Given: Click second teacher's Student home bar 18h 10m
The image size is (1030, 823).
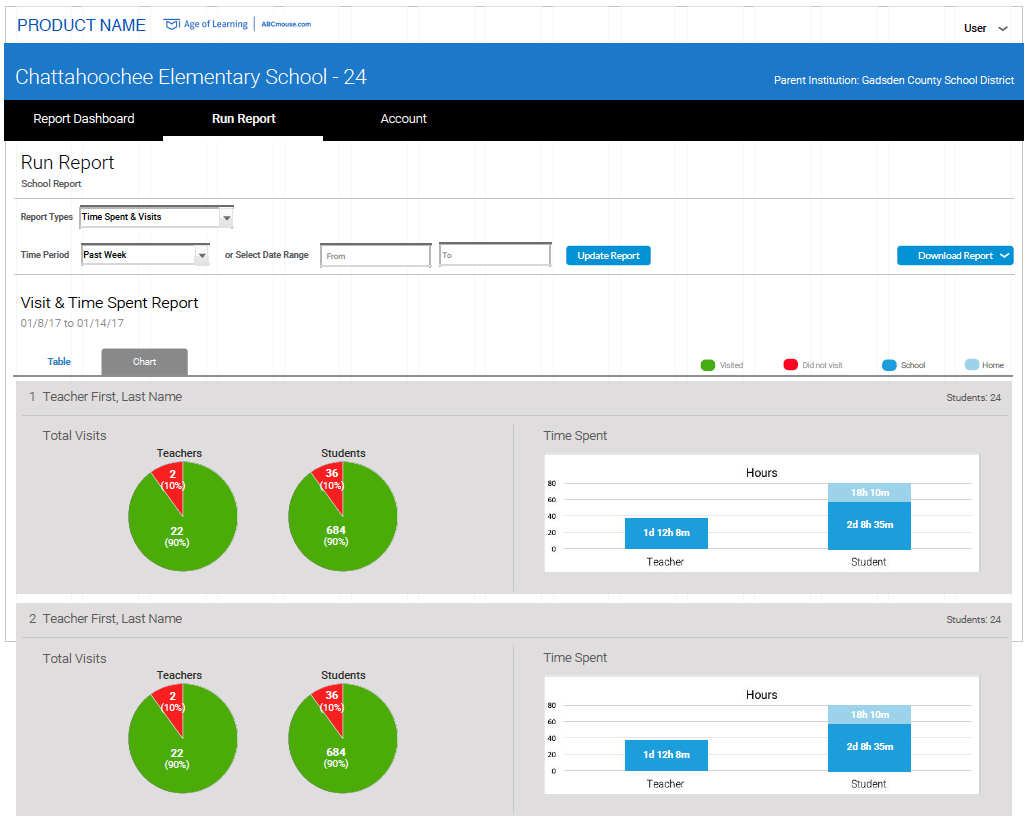Looking at the screenshot, I should point(869,715).
